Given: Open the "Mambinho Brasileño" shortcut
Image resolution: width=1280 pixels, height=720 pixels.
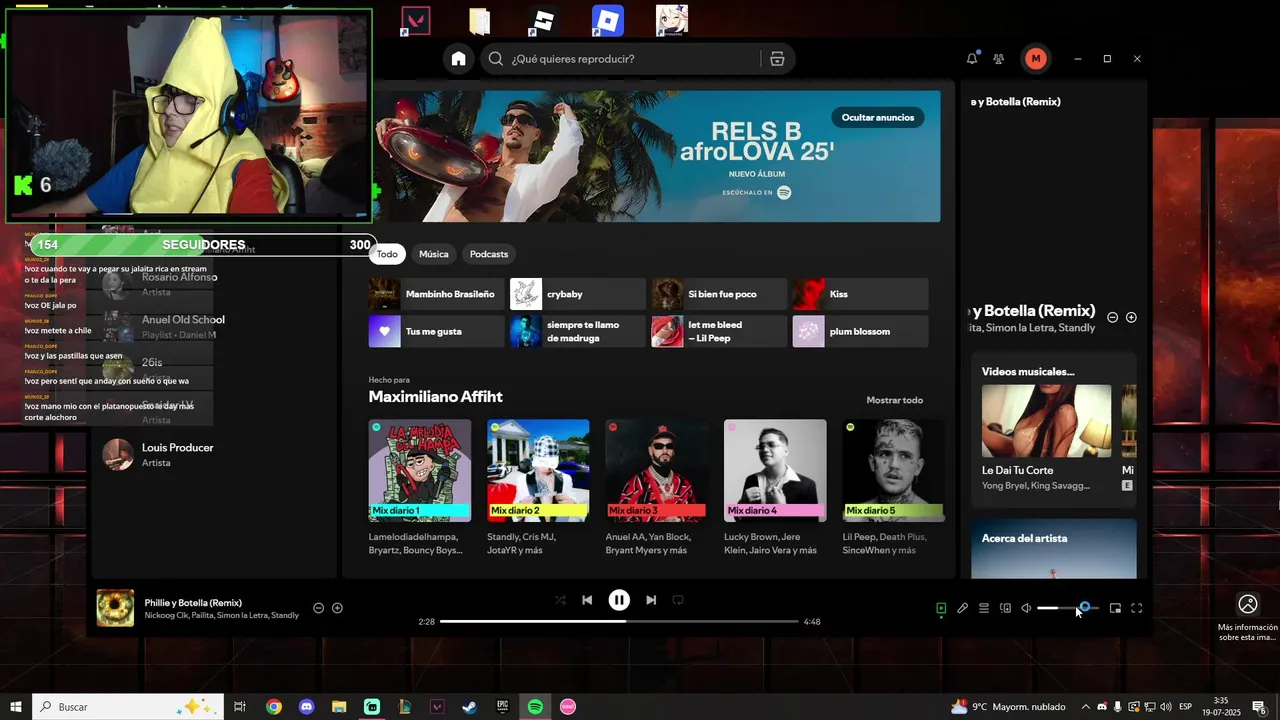Looking at the screenshot, I should (x=436, y=294).
